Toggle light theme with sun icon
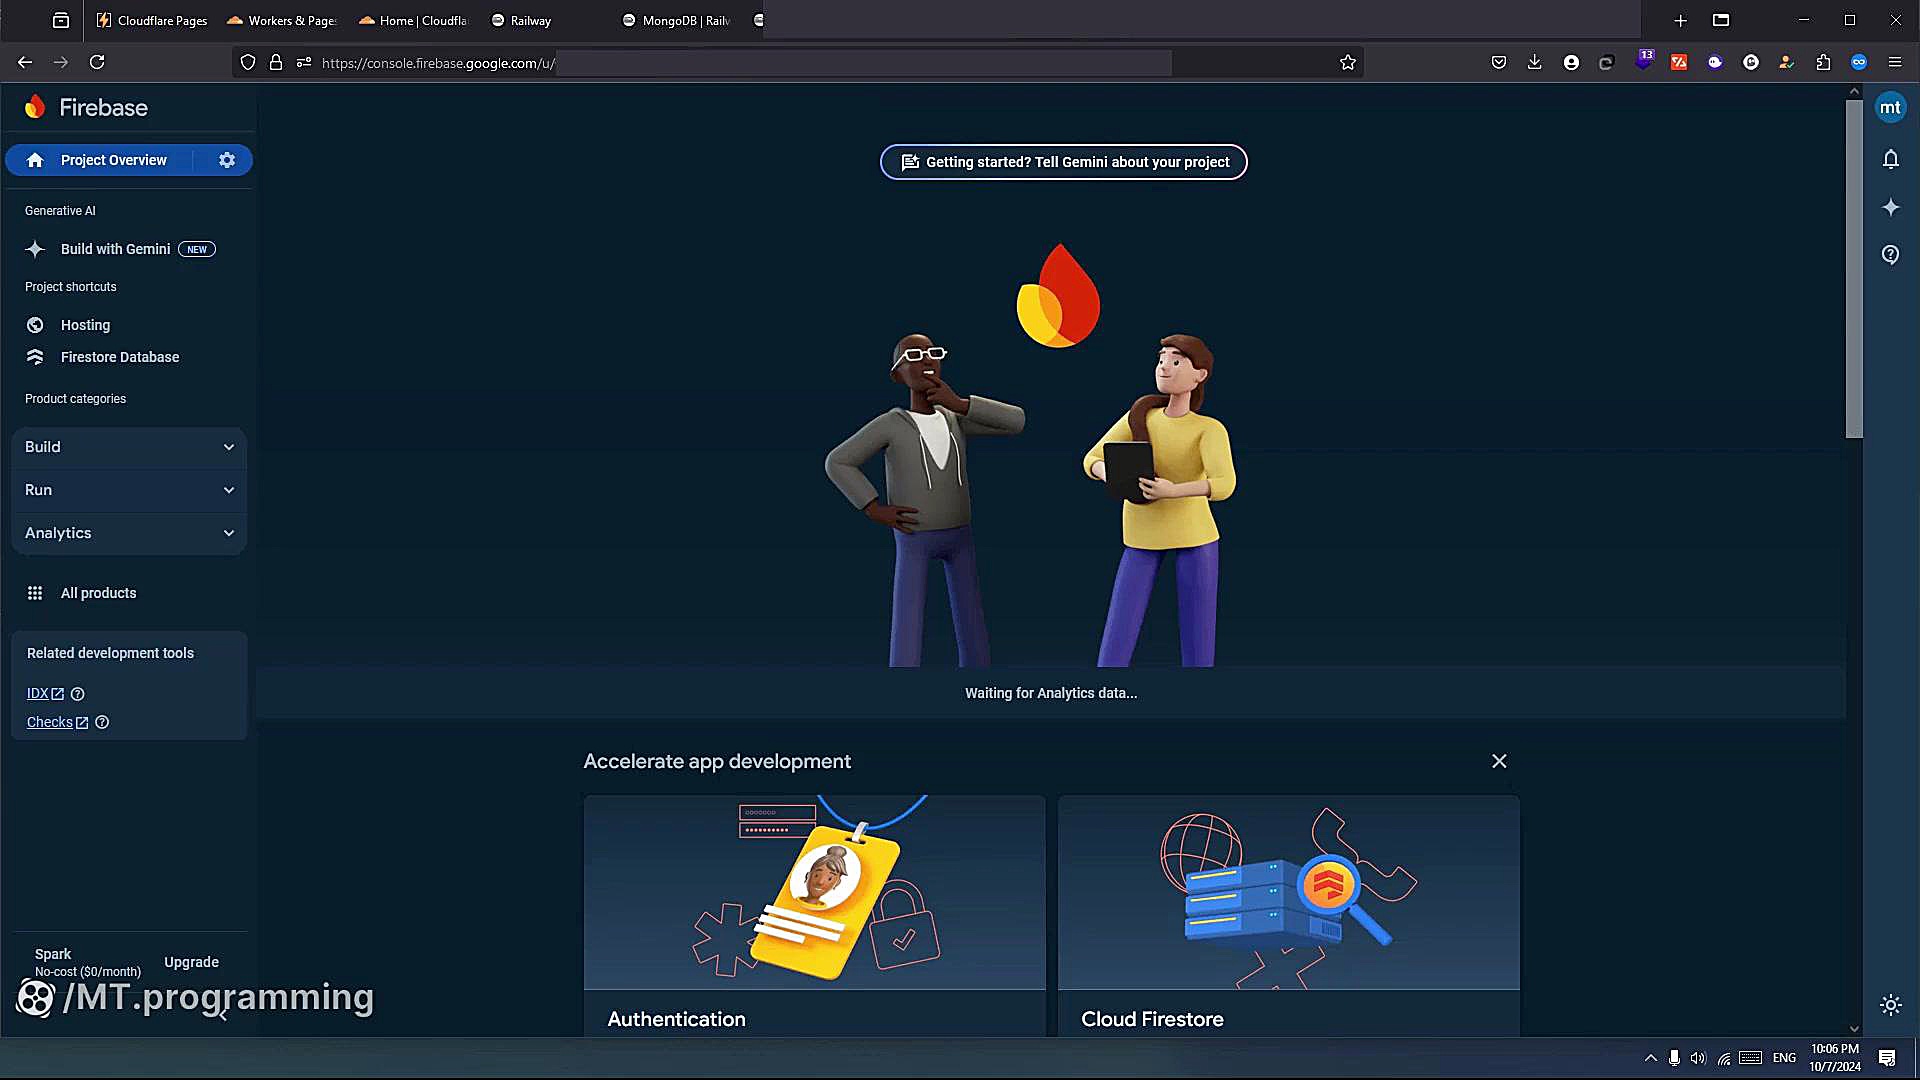 pyautogui.click(x=1890, y=1005)
